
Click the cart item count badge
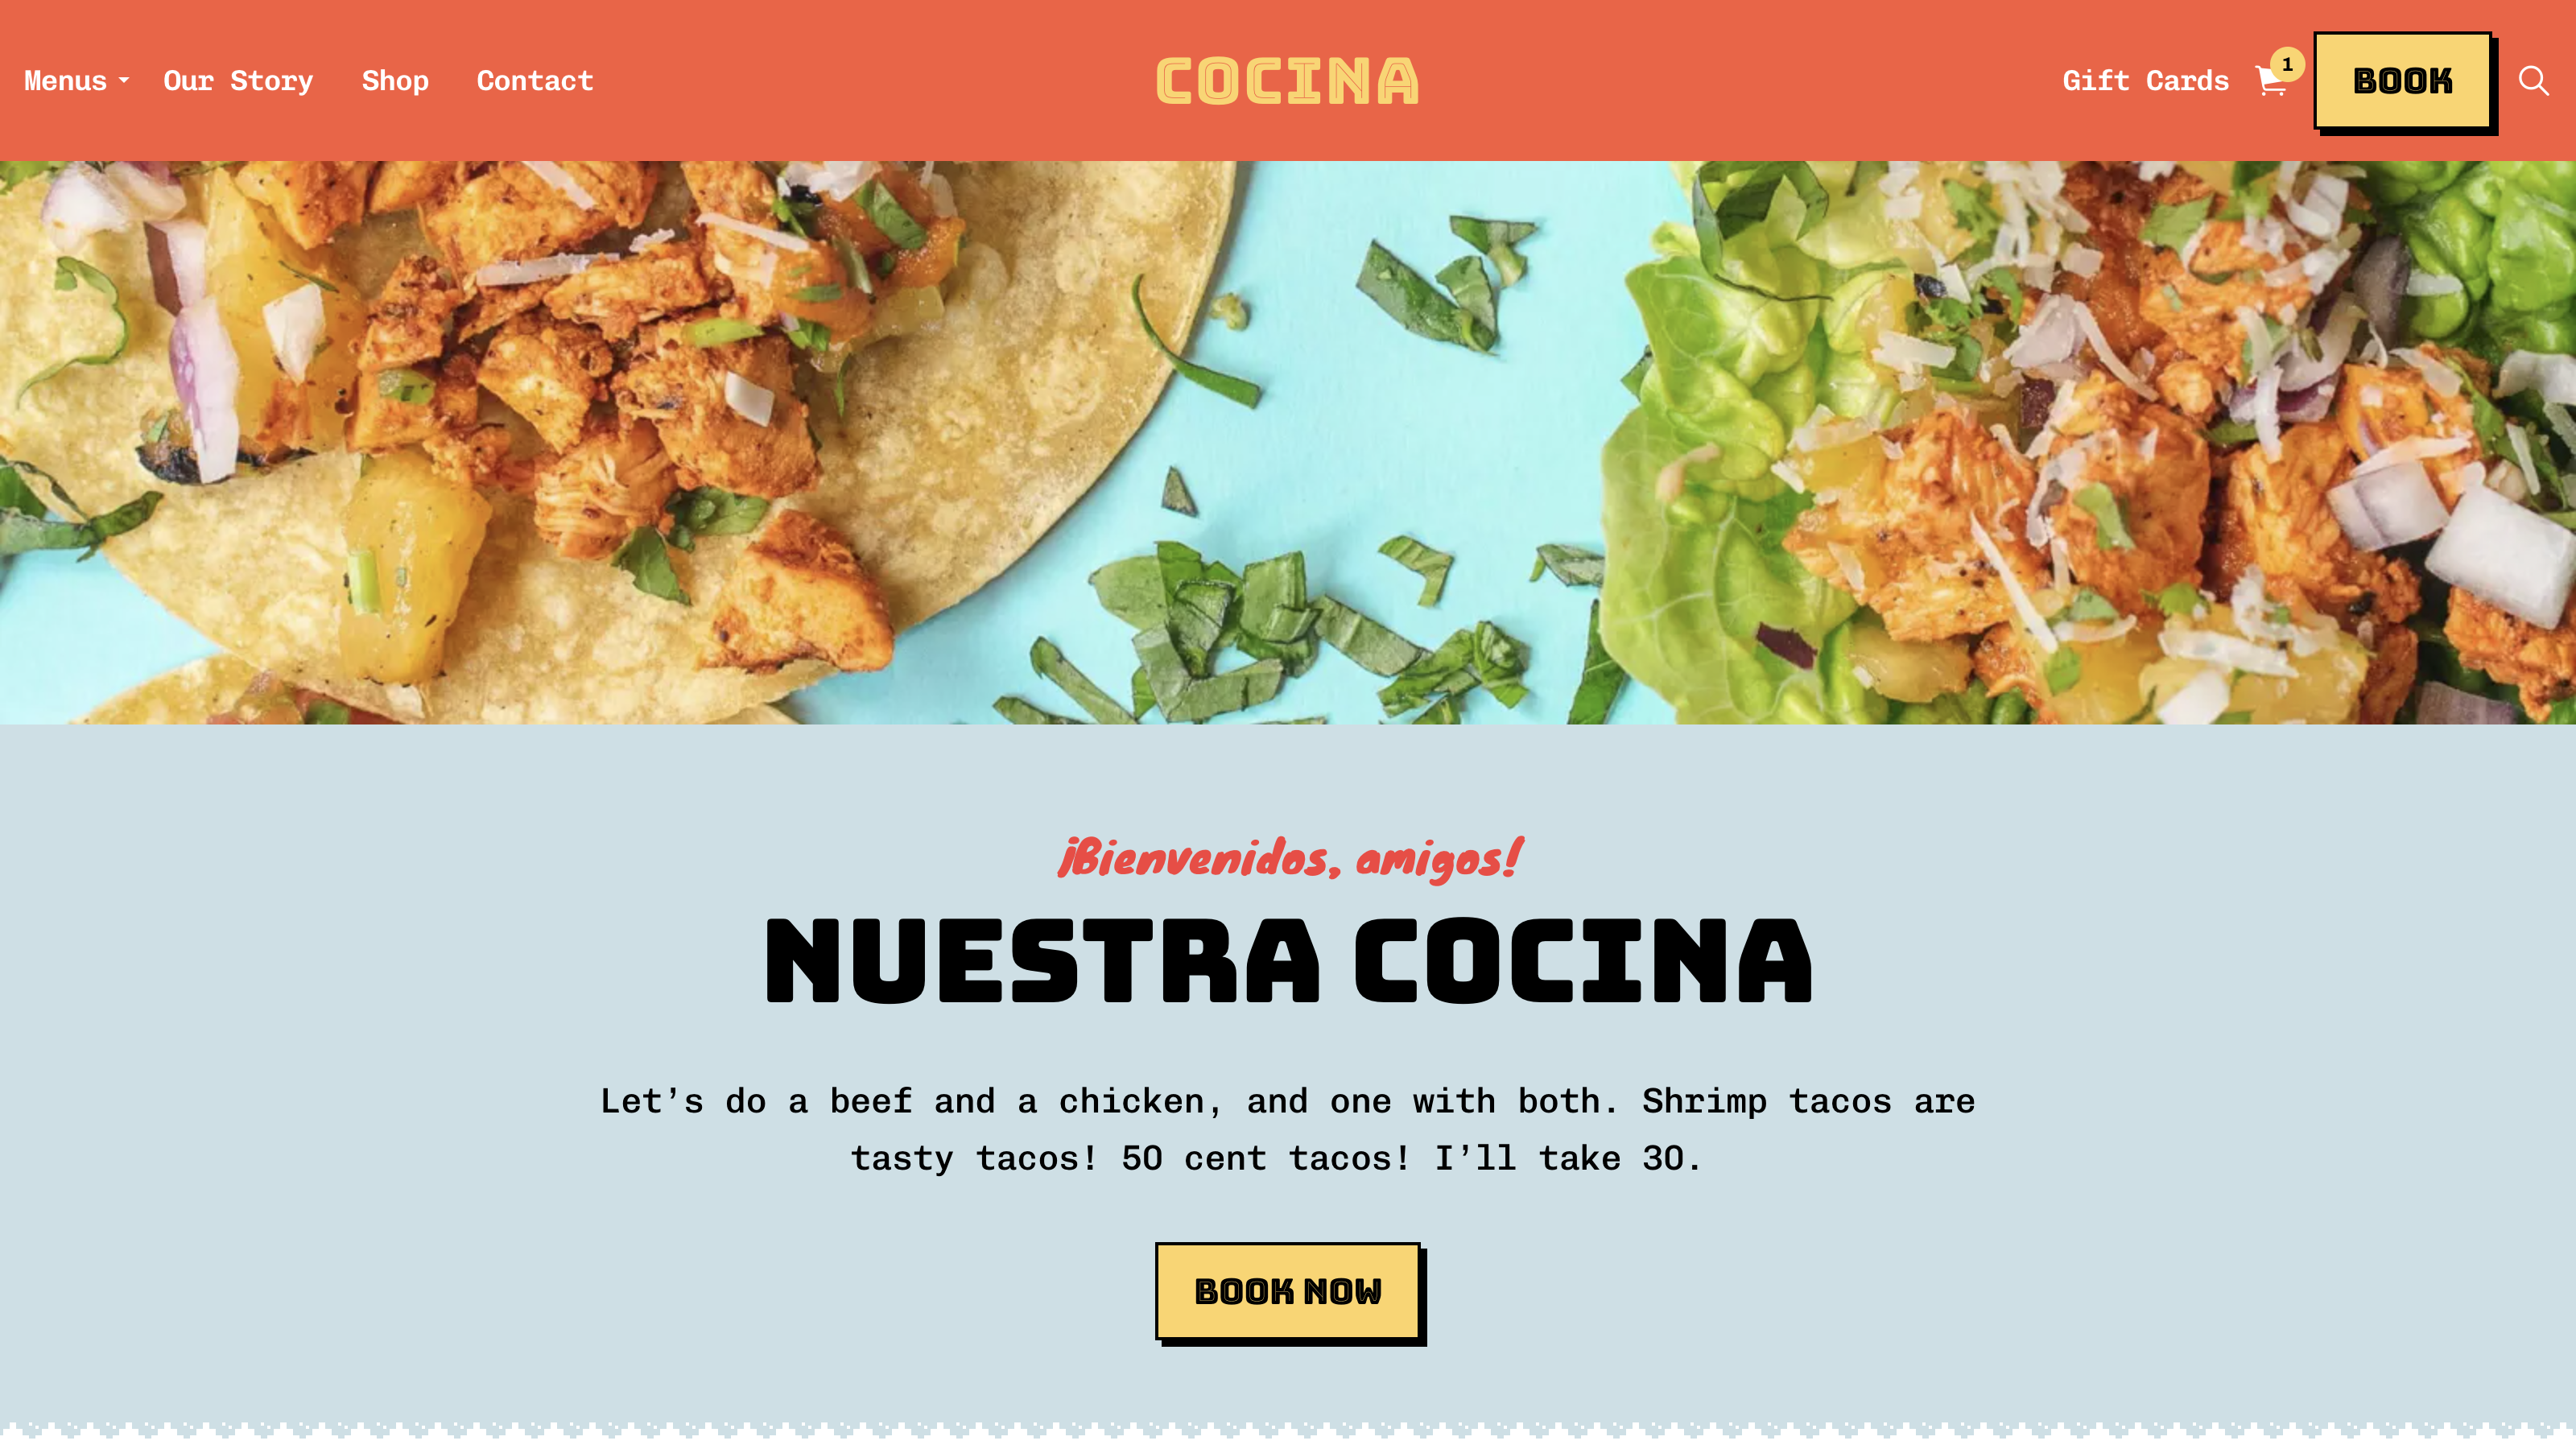tap(2287, 64)
